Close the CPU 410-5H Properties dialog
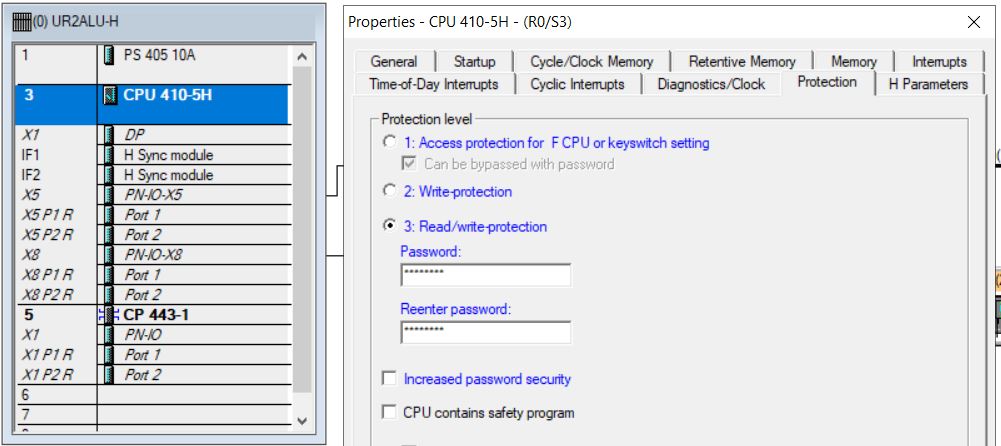 (x=974, y=22)
